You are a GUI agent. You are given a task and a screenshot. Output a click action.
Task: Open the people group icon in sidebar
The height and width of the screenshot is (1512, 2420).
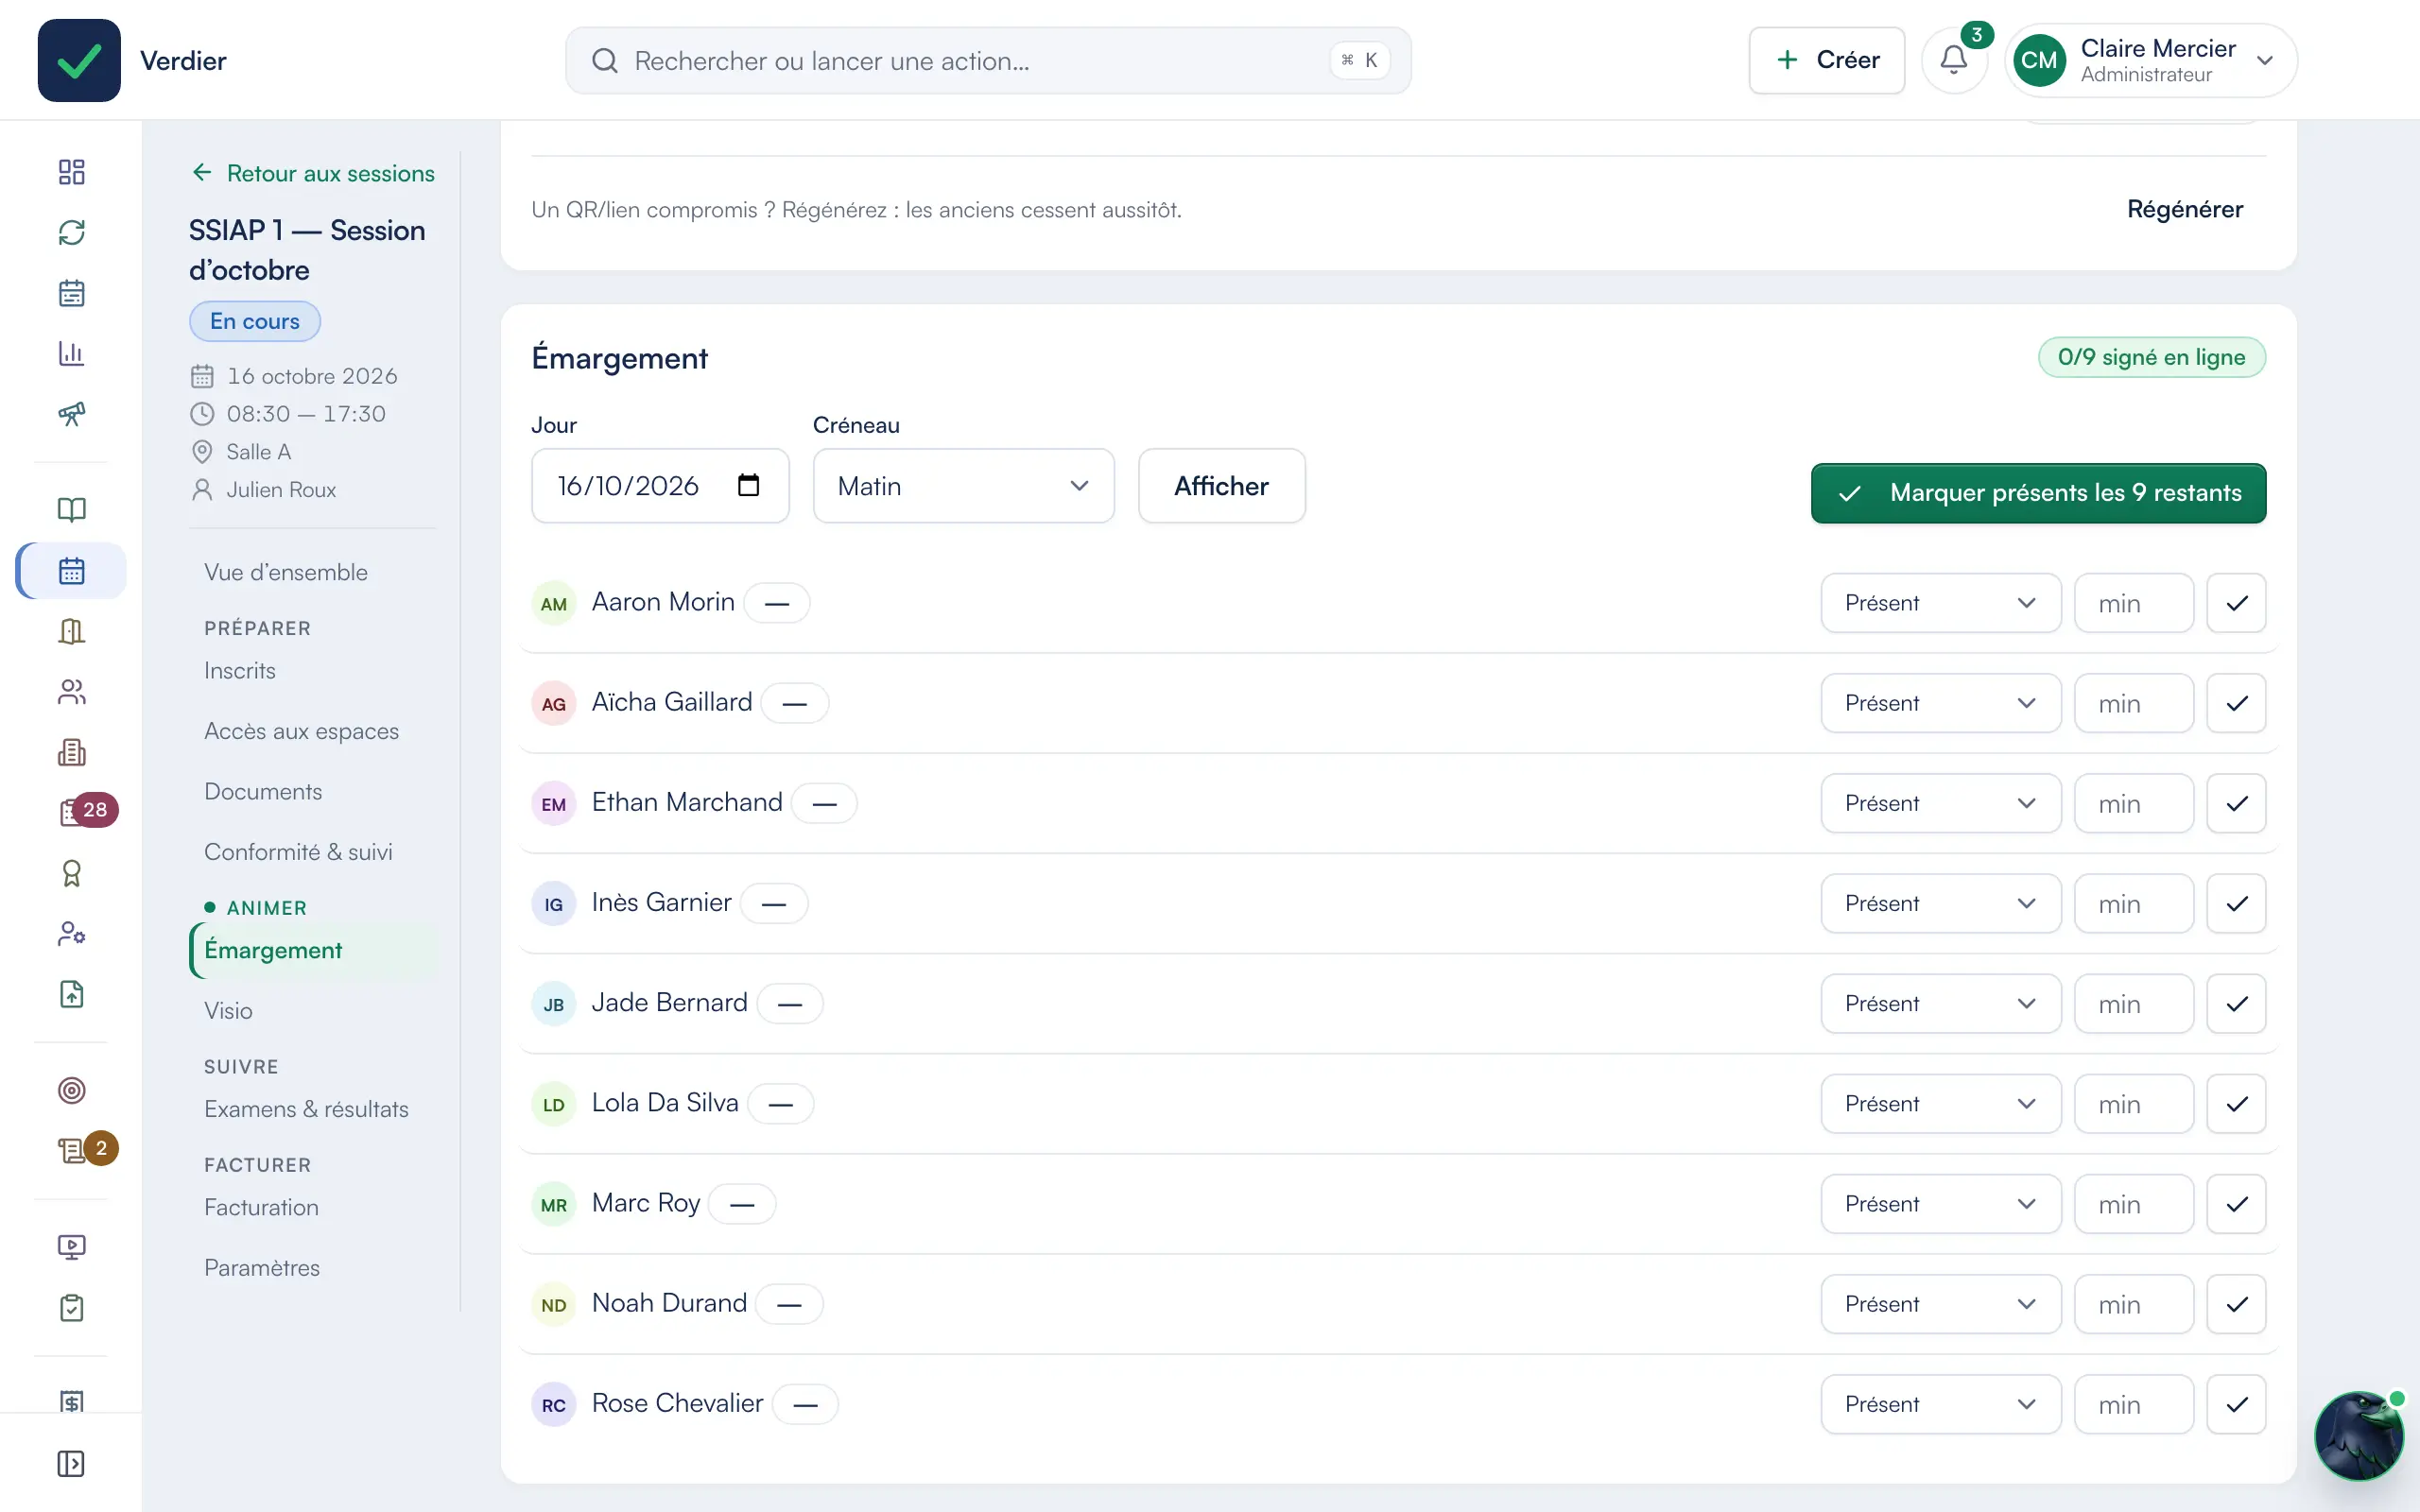click(x=71, y=692)
